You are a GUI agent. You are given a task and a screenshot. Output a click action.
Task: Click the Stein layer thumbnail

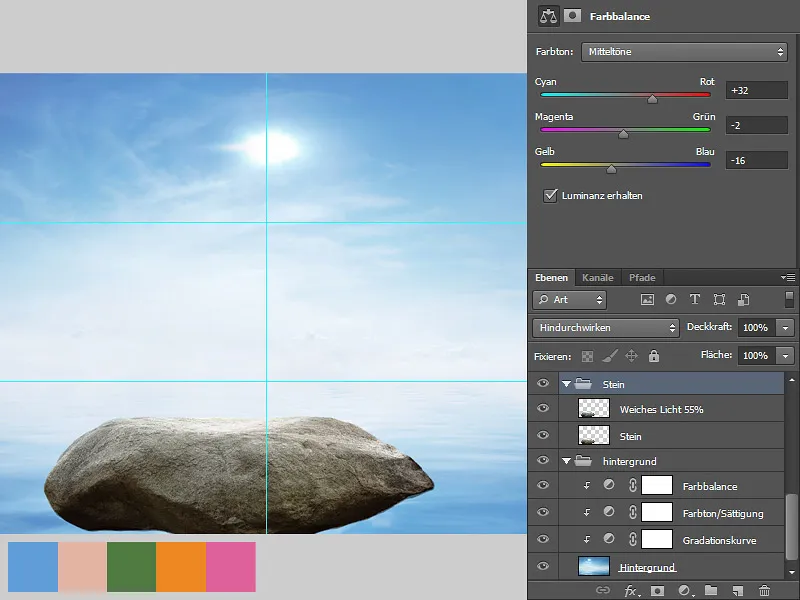(x=593, y=435)
